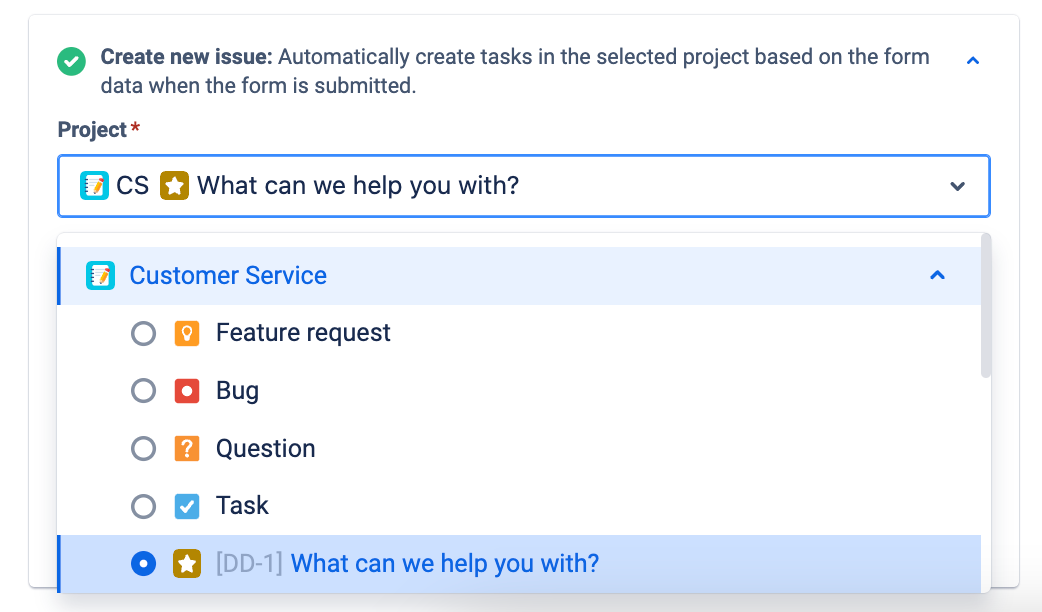
Task: Choose the Bug issue type radio button
Action: point(143,390)
